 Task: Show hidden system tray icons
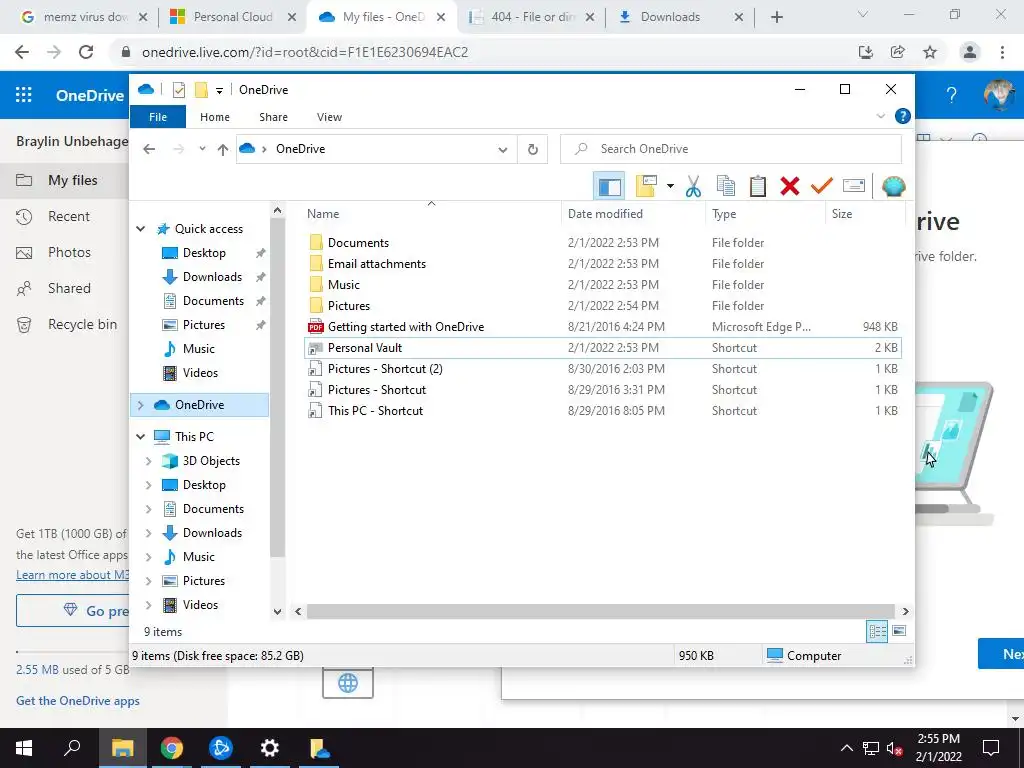[x=846, y=748]
